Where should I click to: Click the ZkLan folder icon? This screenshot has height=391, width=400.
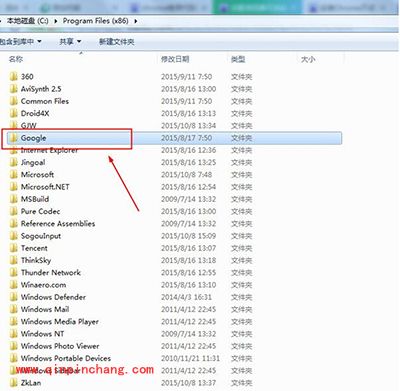tap(14, 383)
